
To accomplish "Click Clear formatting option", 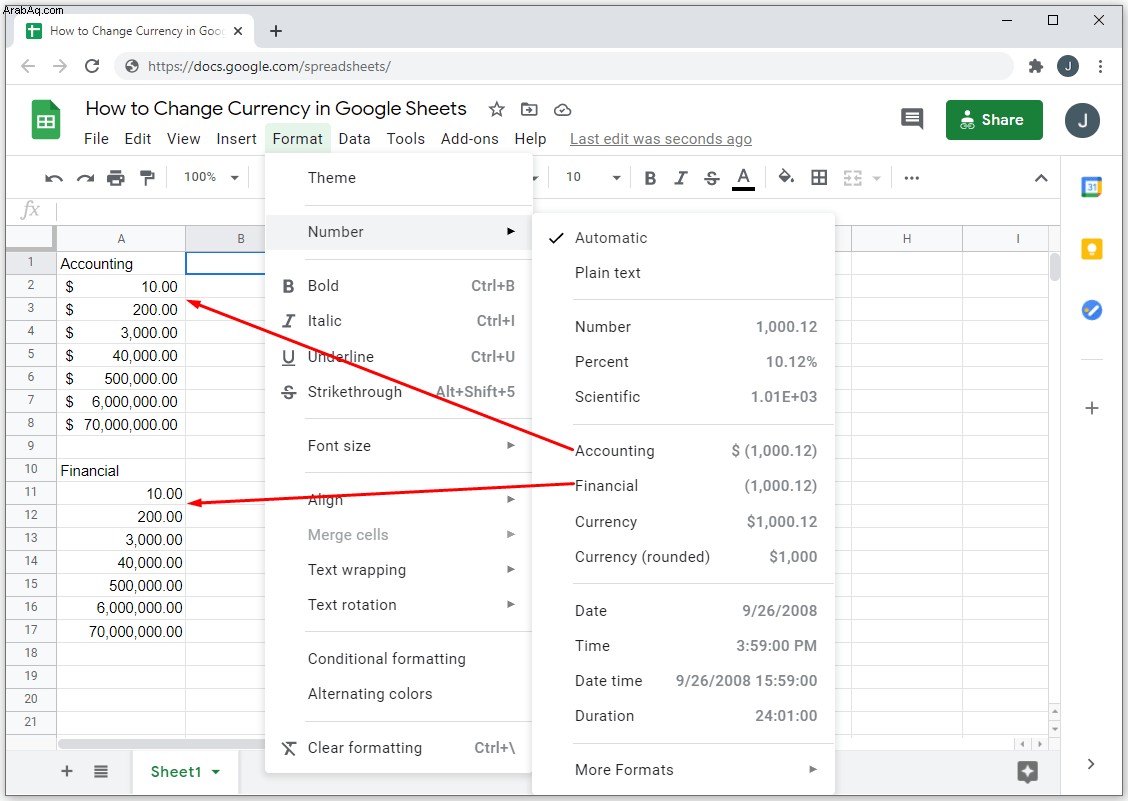I will [x=399, y=748].
